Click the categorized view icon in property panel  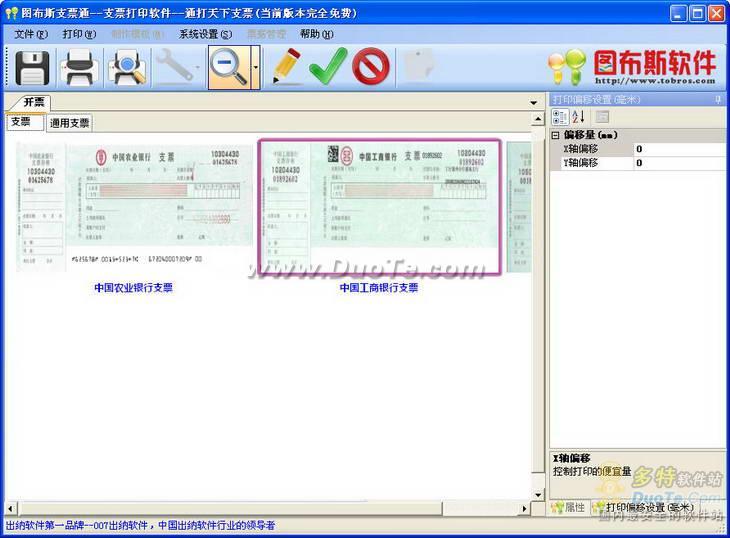[560, 116]
